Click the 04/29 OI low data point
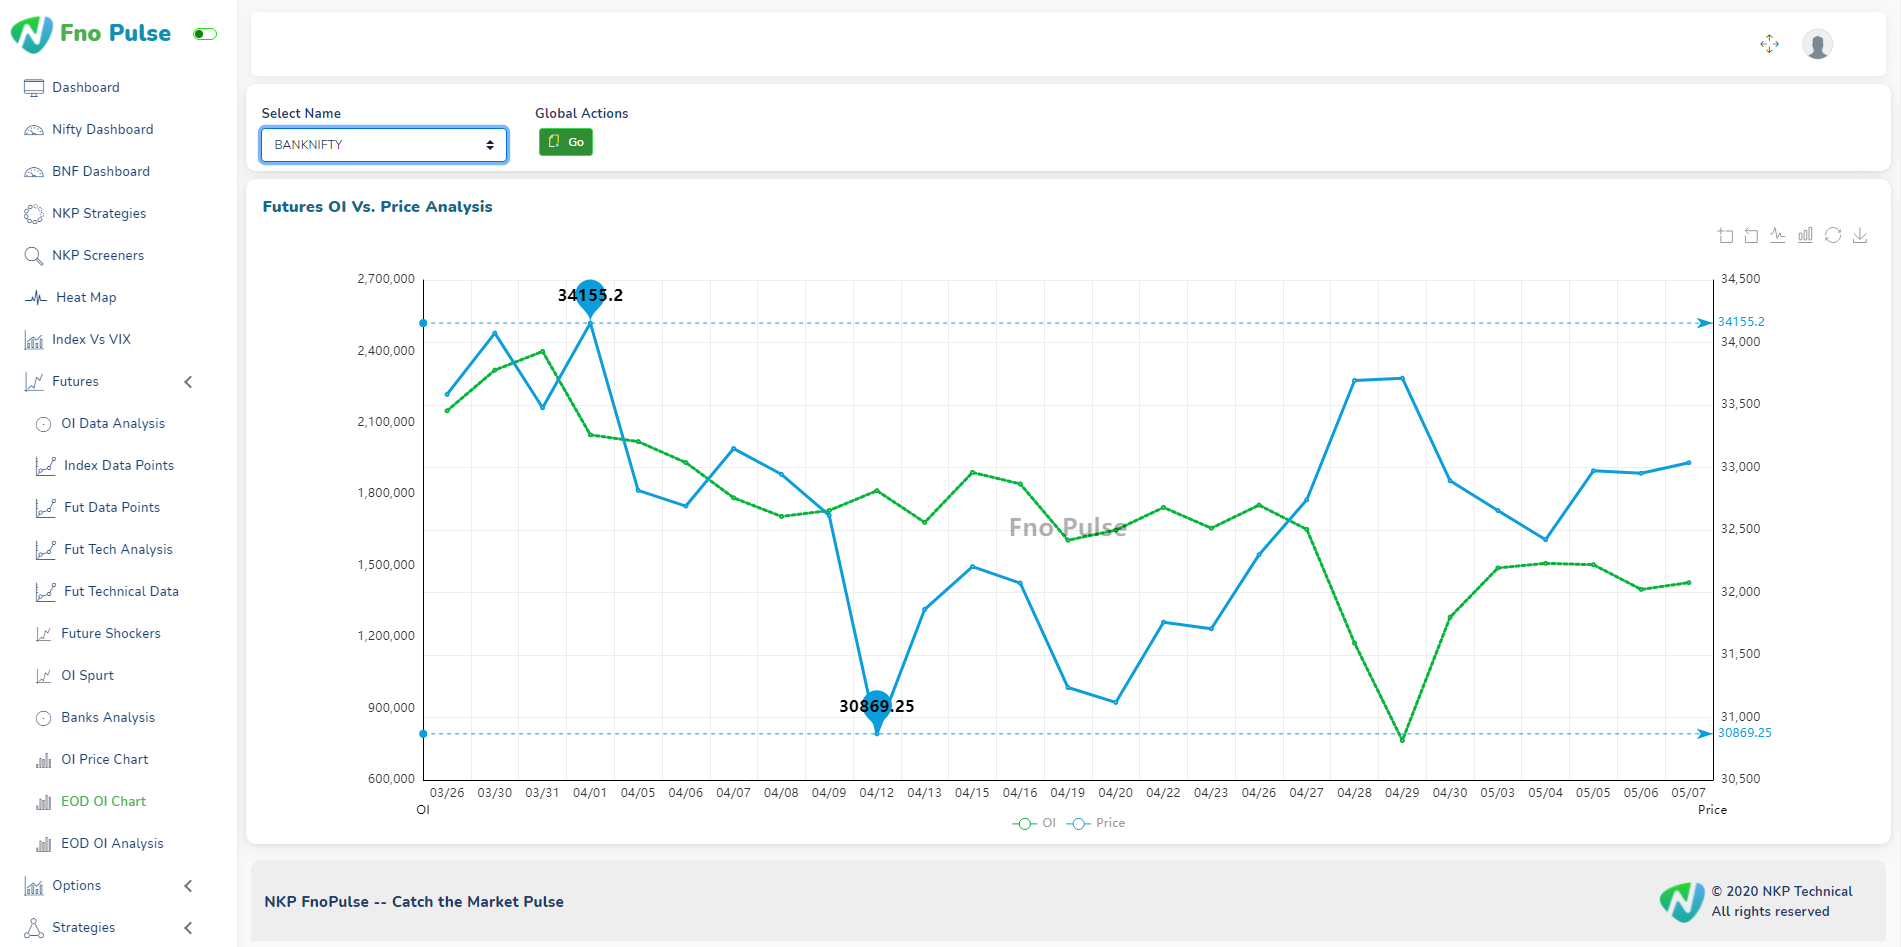 [x=1402, y=740]
